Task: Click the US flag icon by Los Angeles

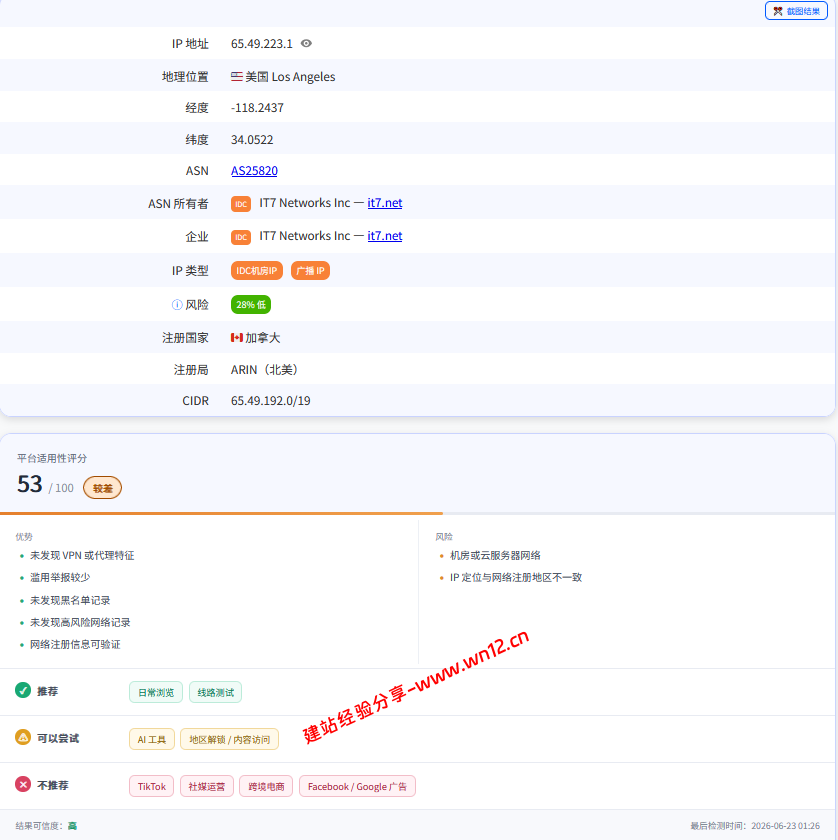Action: [x=237, y=77]
